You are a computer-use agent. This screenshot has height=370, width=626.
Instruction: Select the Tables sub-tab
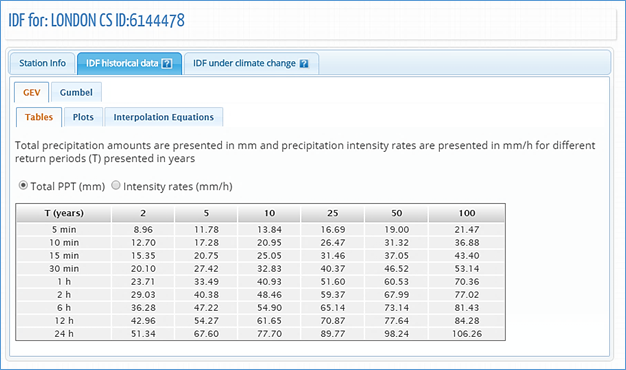[x=39, y=117]
